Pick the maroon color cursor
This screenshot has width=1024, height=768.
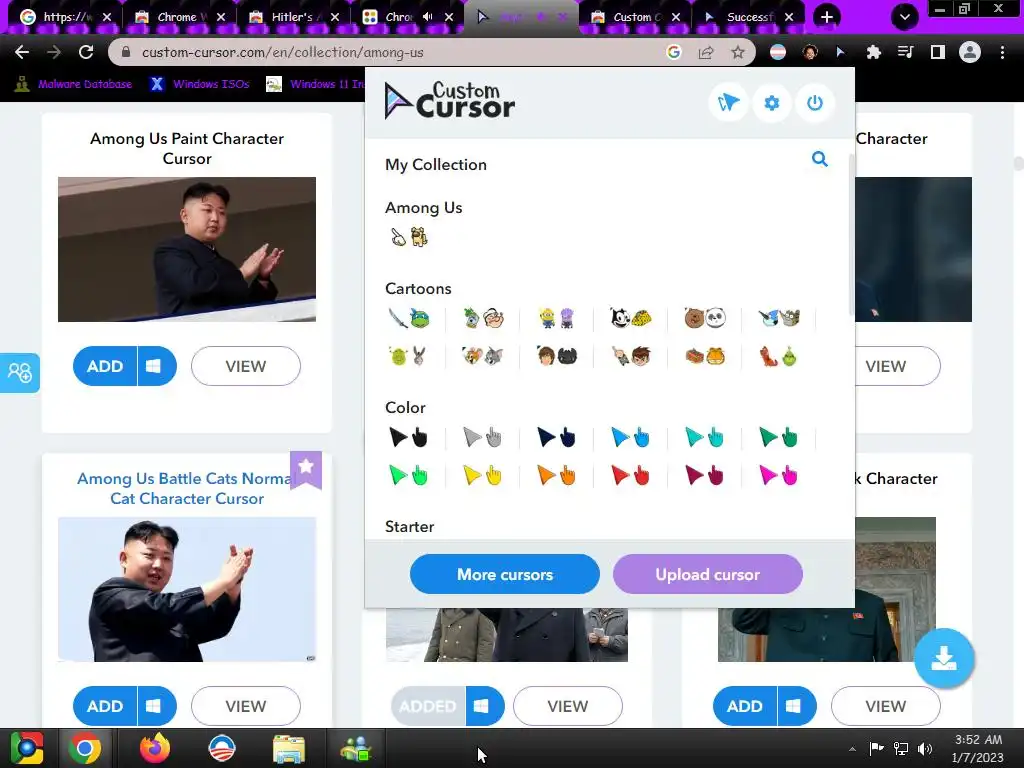click(x=705, y=475)
